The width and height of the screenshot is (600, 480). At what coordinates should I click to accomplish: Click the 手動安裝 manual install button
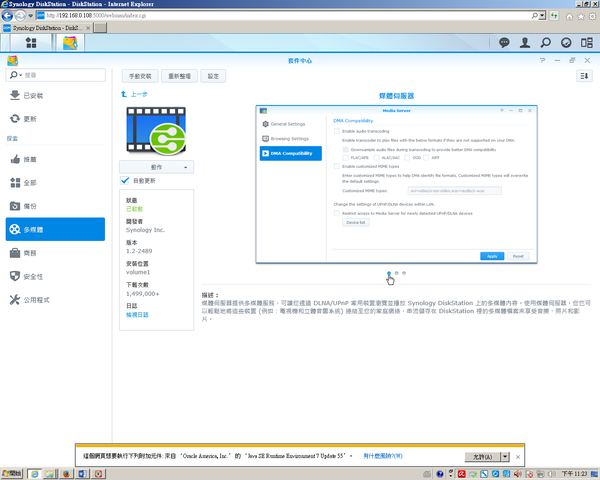point(141,76)
